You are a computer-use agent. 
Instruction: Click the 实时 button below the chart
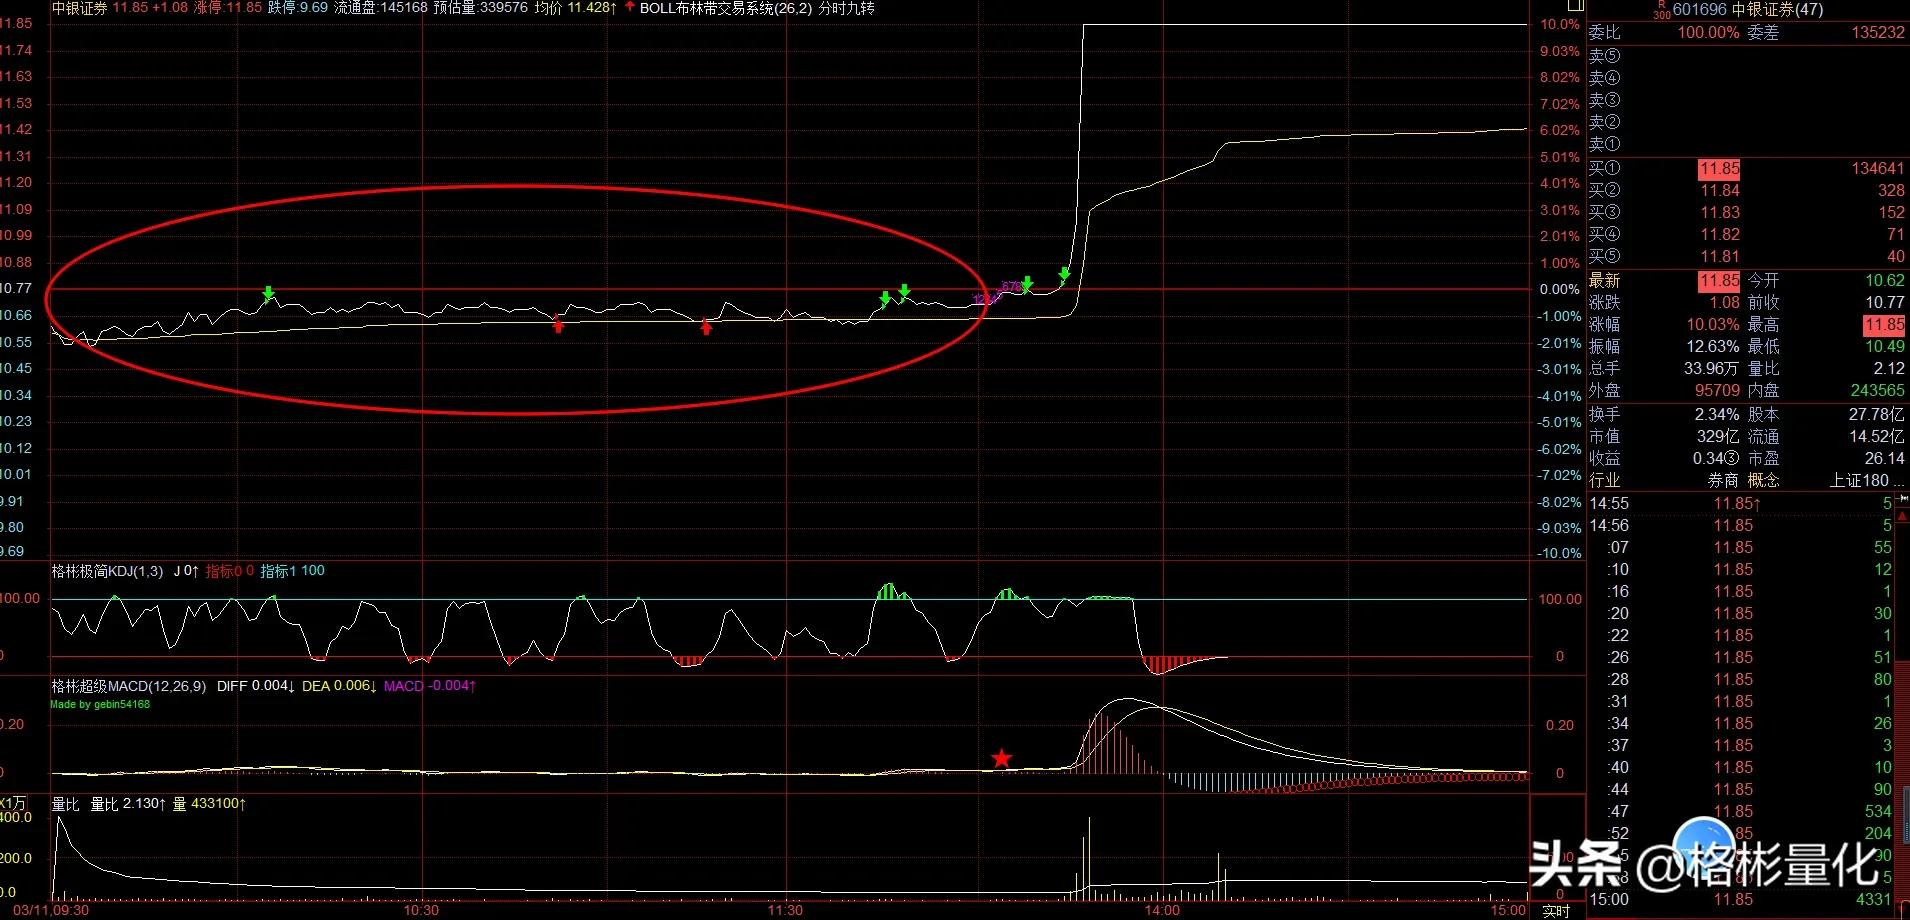1556,911
